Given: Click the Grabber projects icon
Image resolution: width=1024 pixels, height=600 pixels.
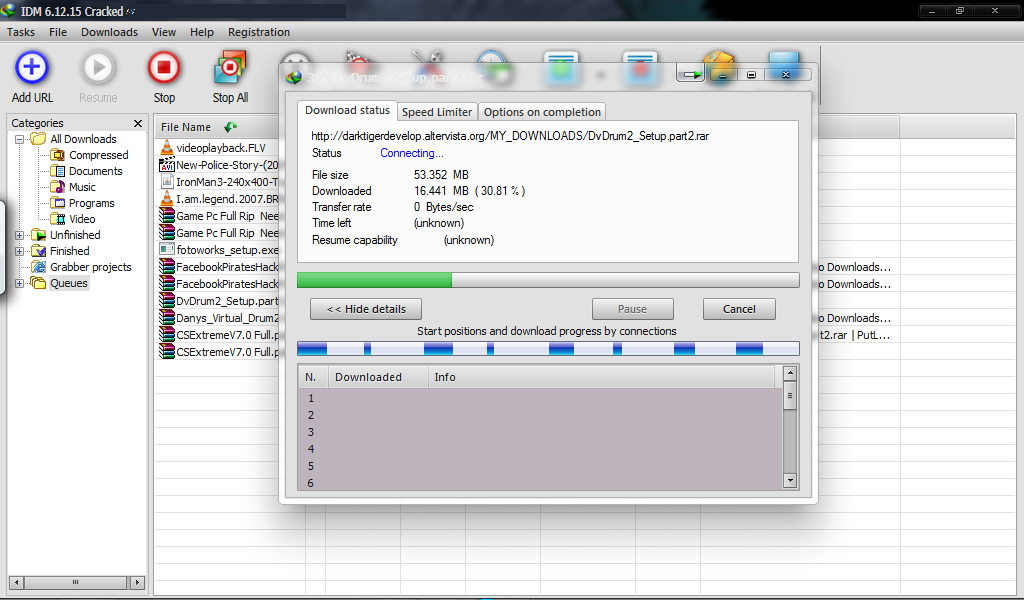Looking at the screenshot, I should pos(39,267).
